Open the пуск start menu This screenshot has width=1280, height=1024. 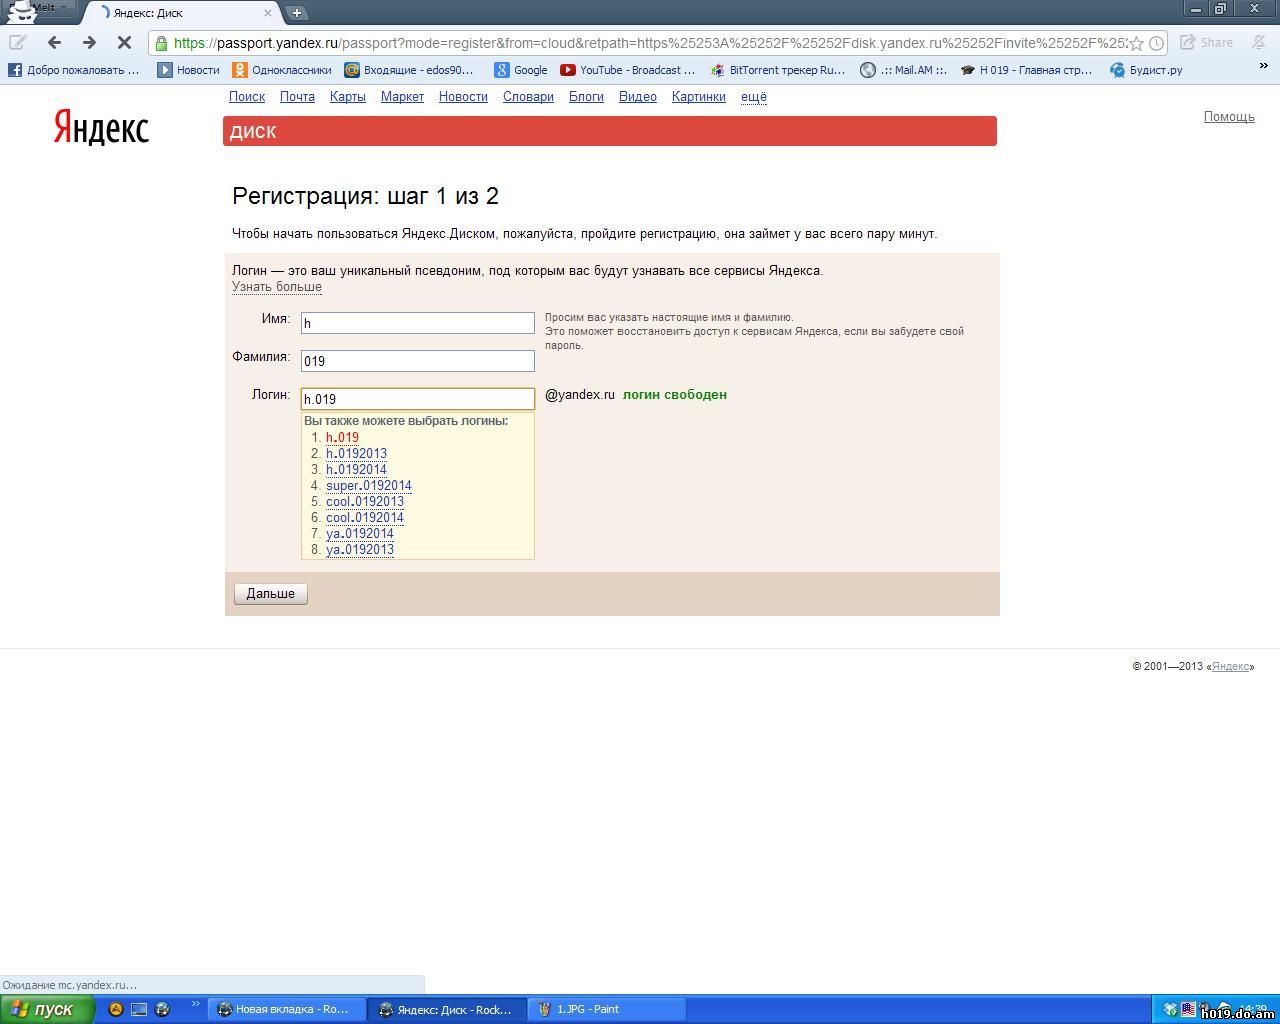(47, 1009)
